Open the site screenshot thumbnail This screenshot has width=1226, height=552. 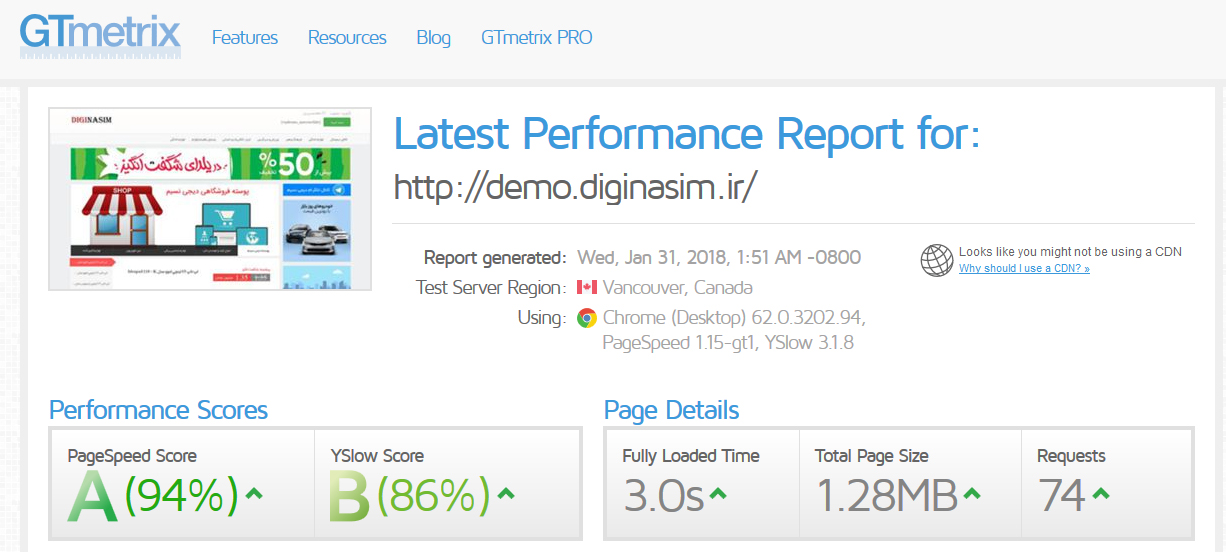[210, 199]
